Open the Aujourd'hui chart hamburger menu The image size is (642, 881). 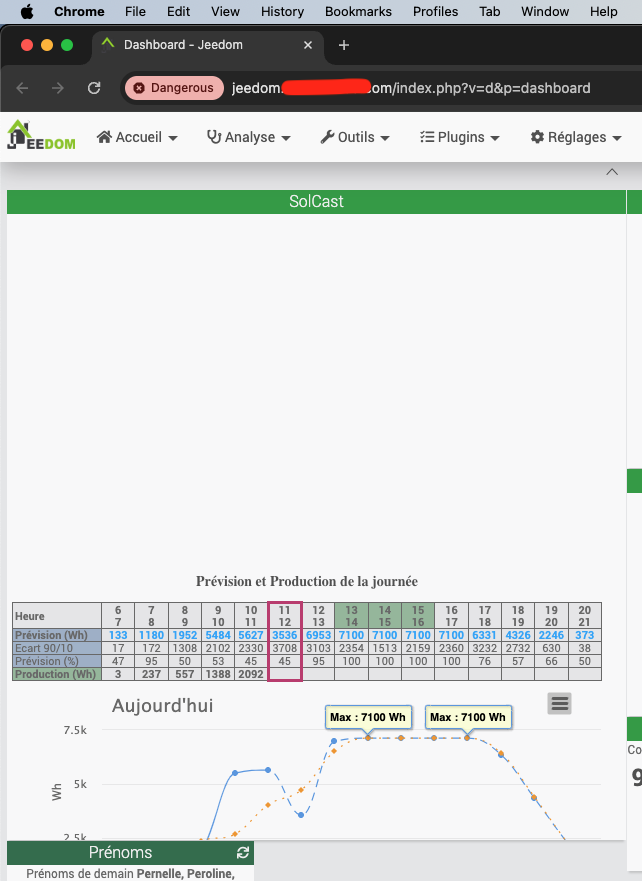click(x=559, y=703)
